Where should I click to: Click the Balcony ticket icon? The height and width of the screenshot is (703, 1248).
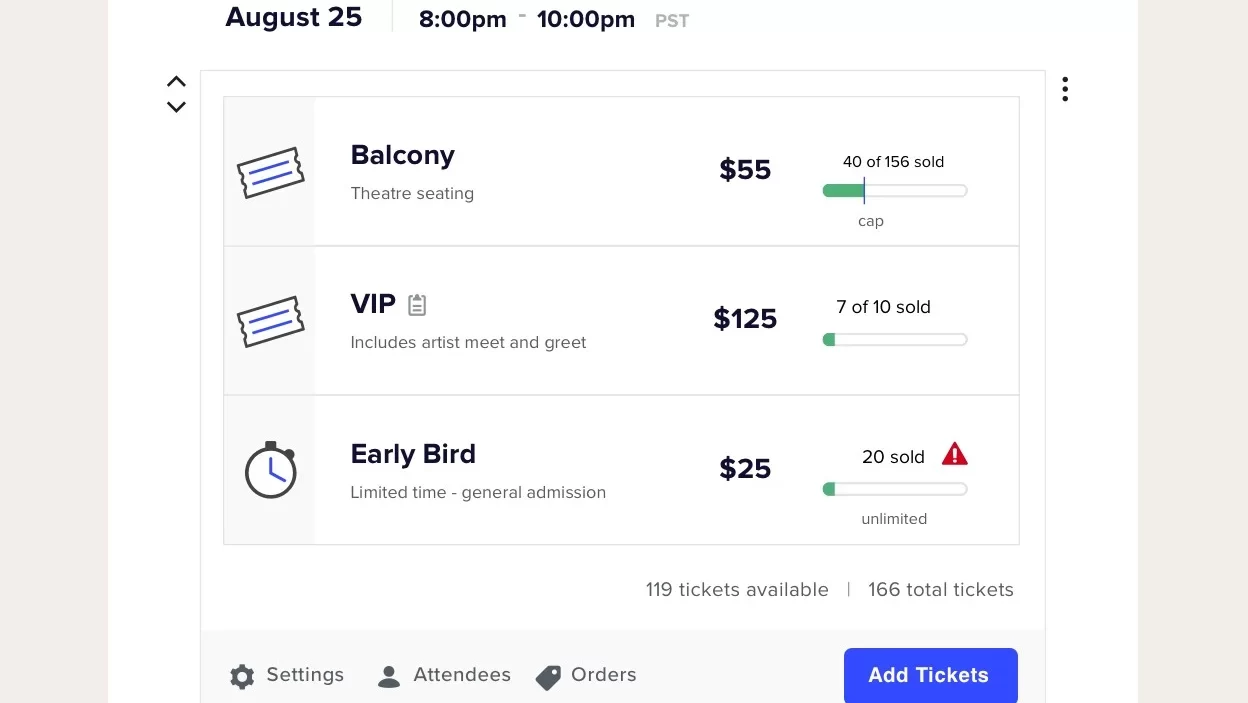coord(270,172)
